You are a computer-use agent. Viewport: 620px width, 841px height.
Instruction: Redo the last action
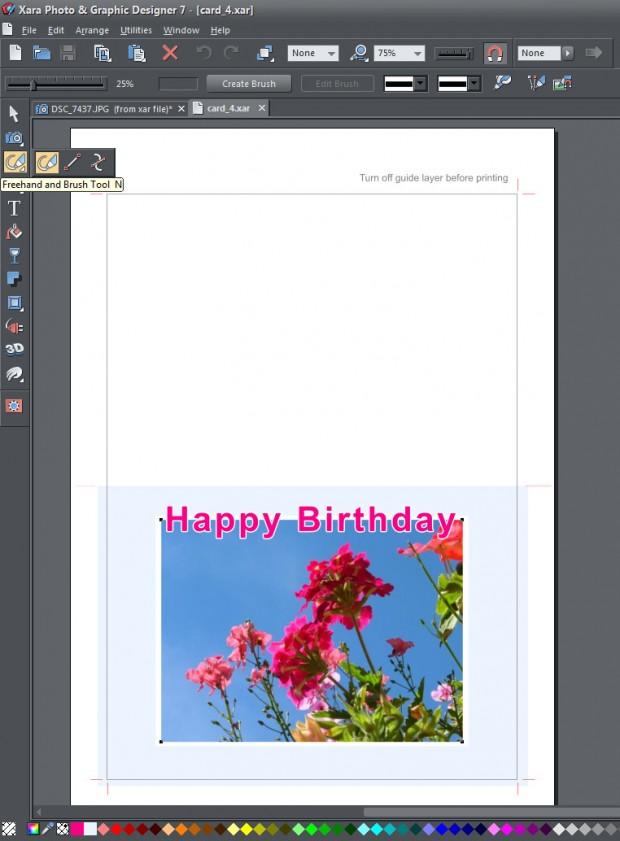click(x=232, y=53)
